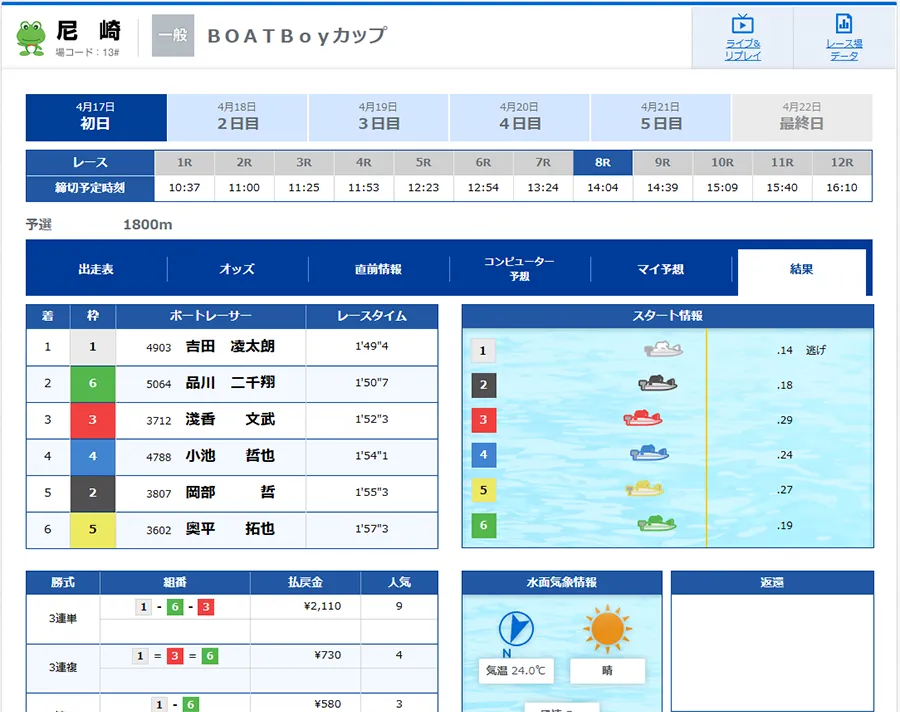
Task: Select the 2日目 April 18 day tab
Action: tap(237, 118)
